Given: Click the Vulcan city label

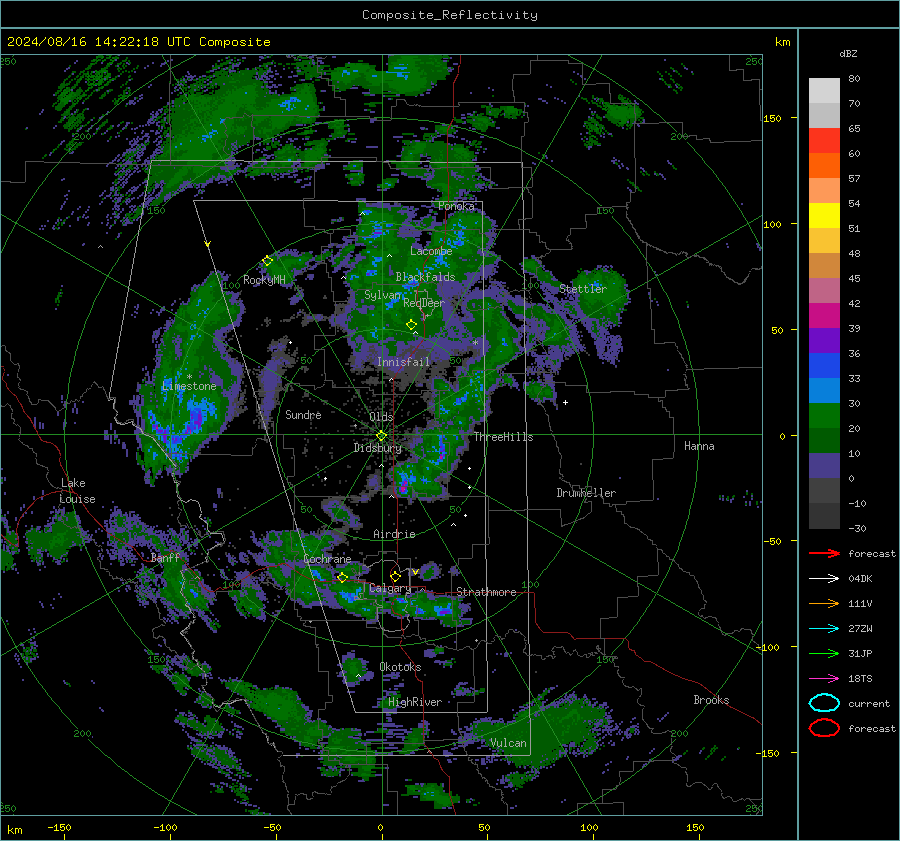Looking at the screenshot, I should 508,743.
